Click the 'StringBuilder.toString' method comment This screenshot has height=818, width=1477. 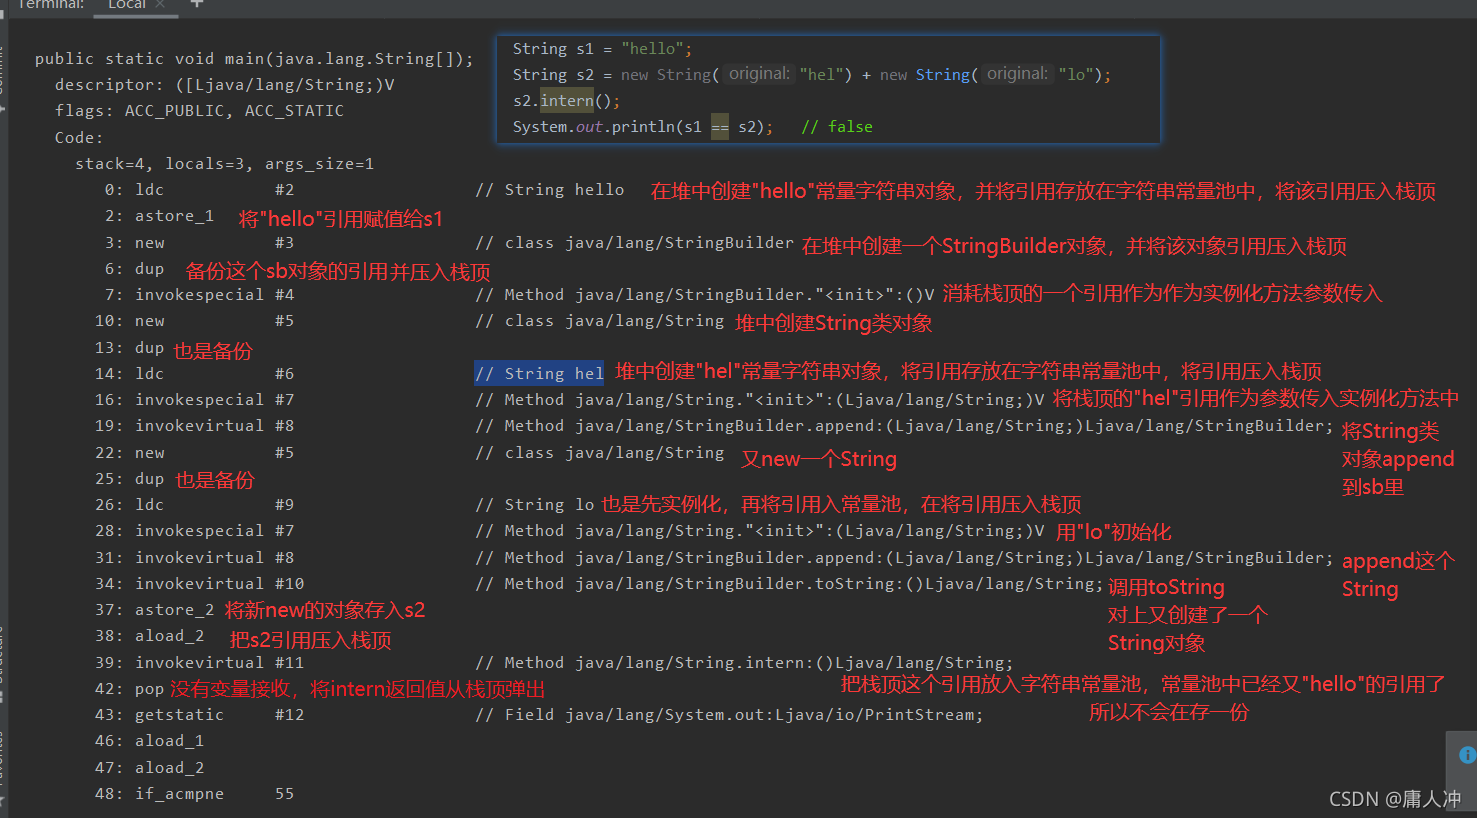coord(789,584)
